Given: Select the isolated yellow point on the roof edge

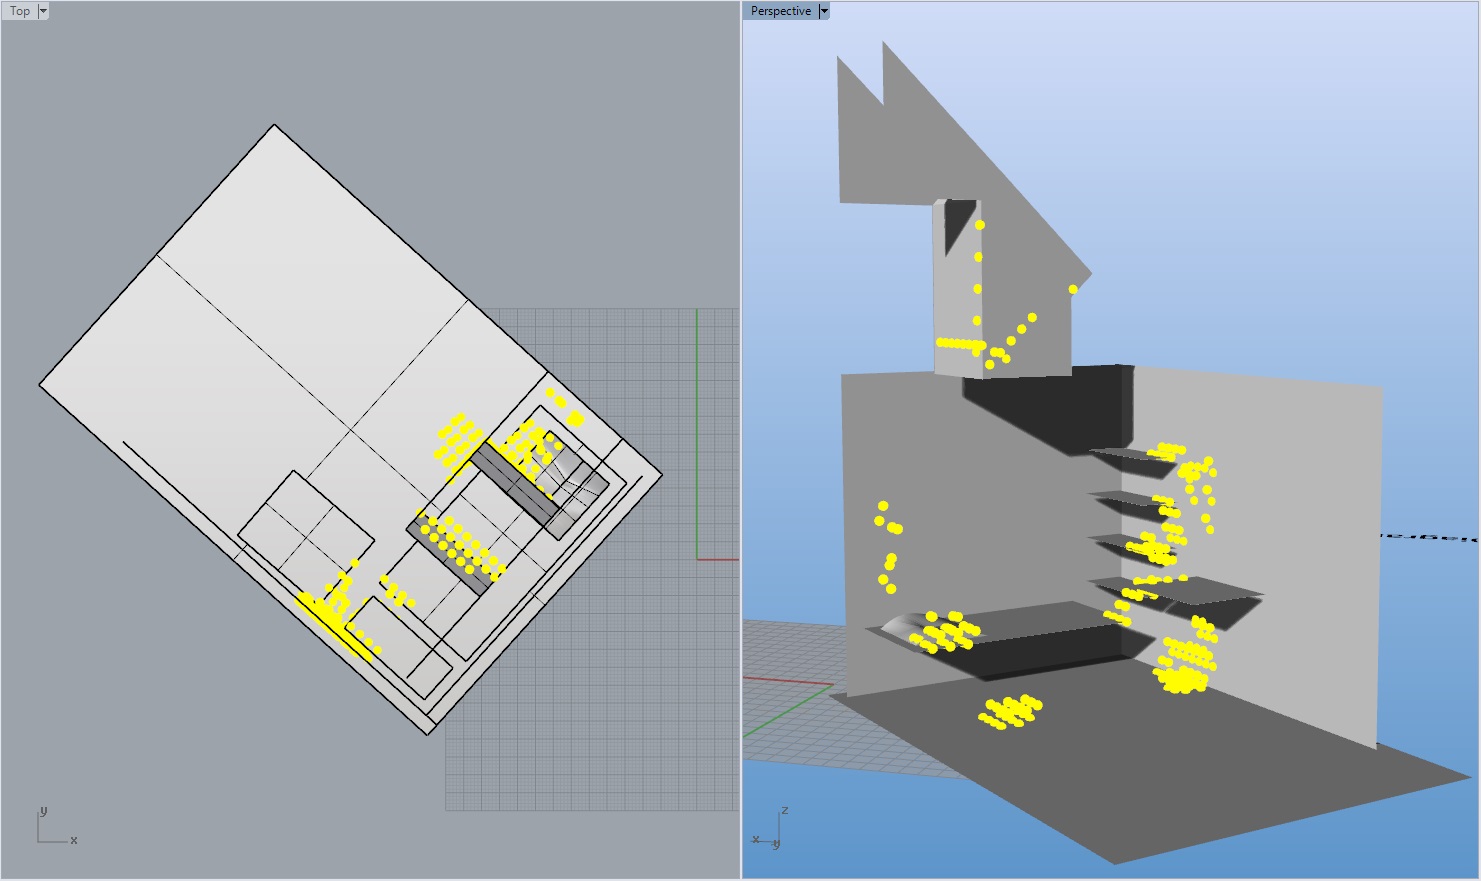Looking at the screenshot, I should pyautogui.click(x=1073, y=290).
